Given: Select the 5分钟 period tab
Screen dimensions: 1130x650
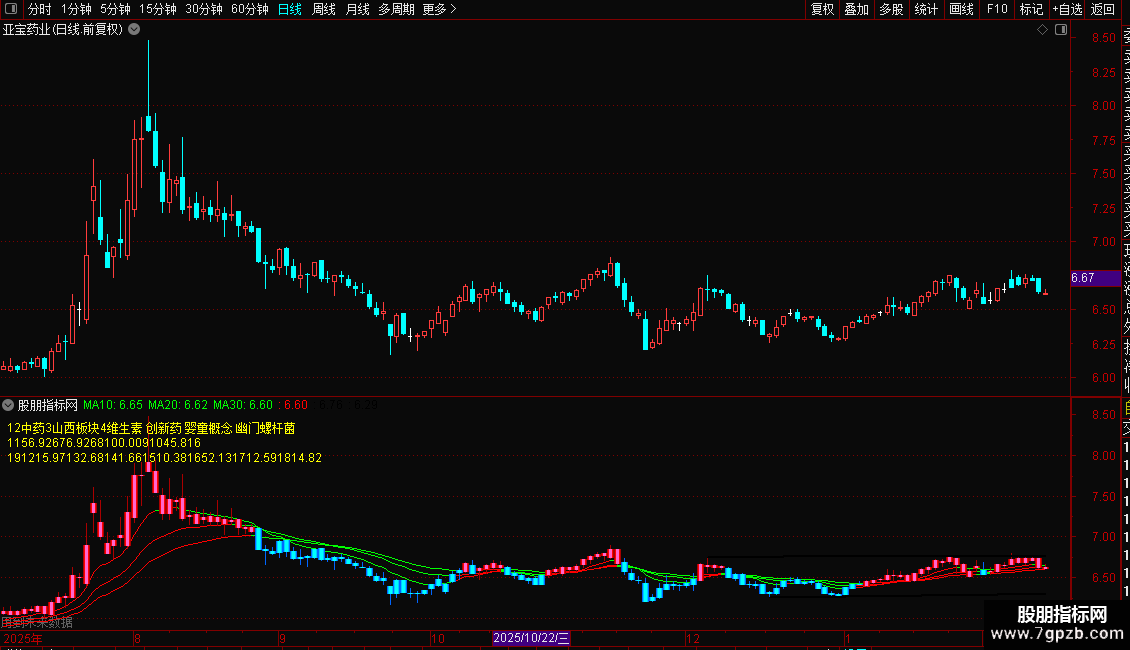Looking at the screenshot, I should 115,9.
